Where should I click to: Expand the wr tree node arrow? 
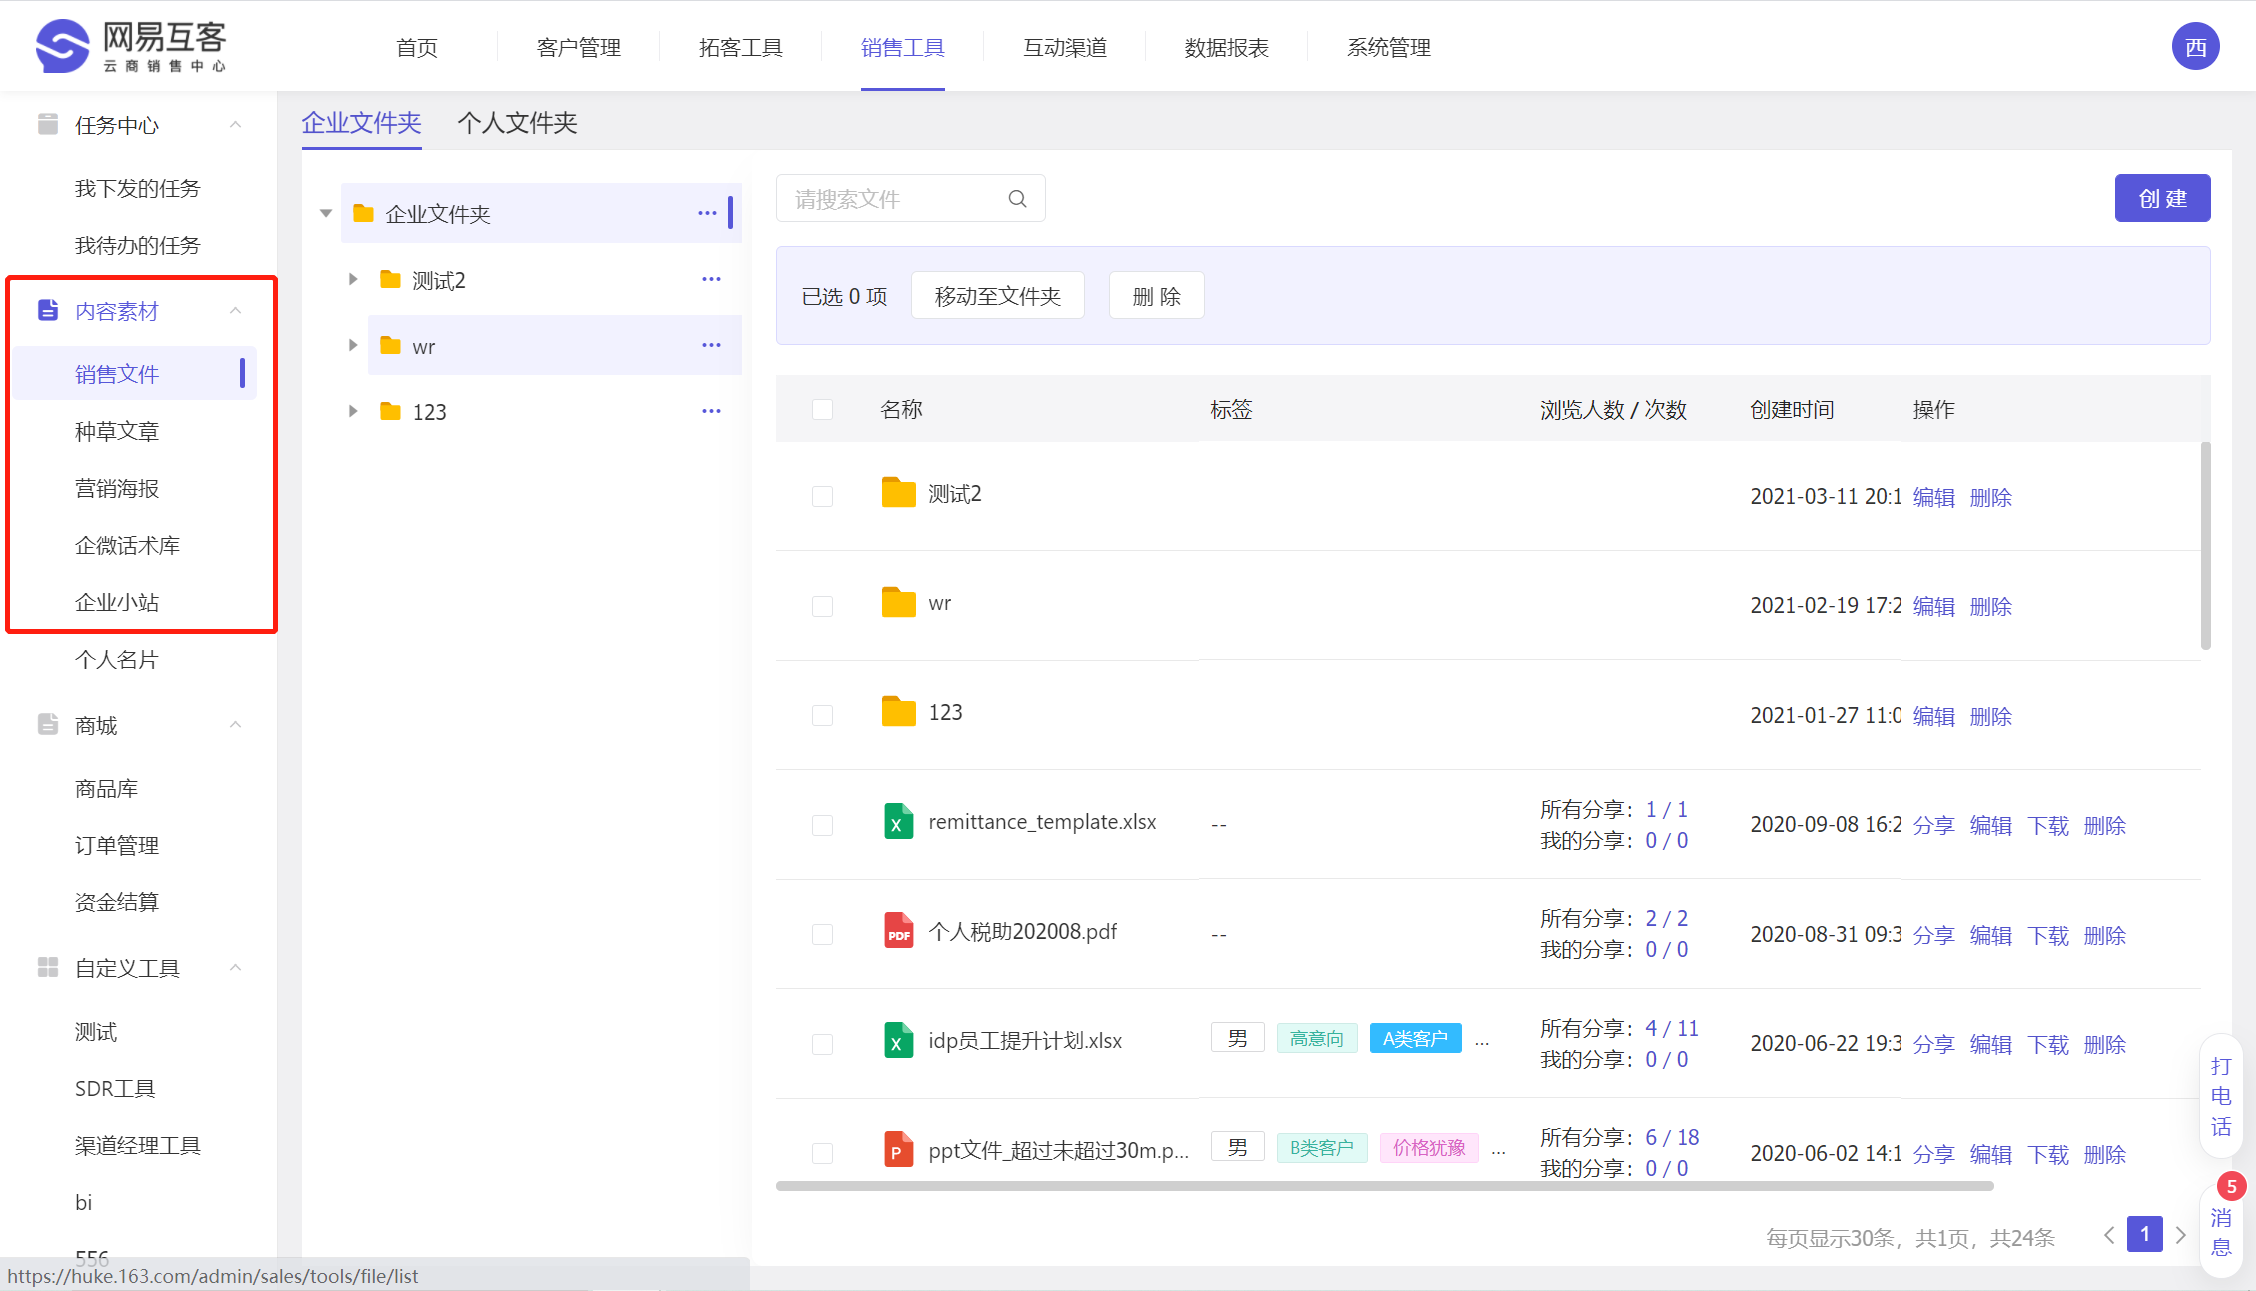pos(353,345)
